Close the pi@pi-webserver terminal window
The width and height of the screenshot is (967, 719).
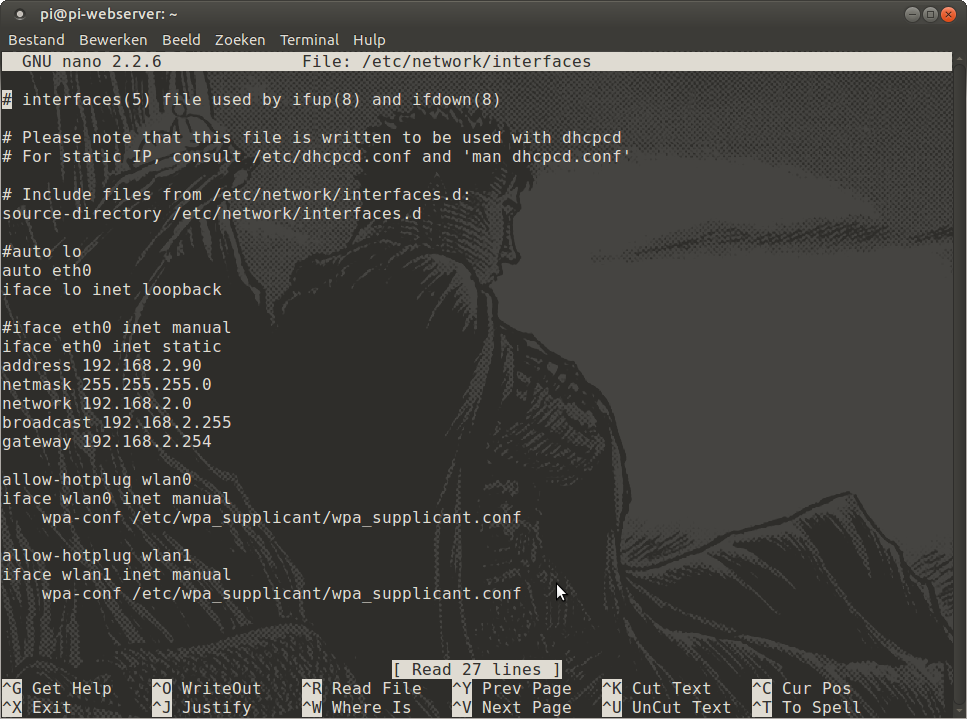pos(948,14)
